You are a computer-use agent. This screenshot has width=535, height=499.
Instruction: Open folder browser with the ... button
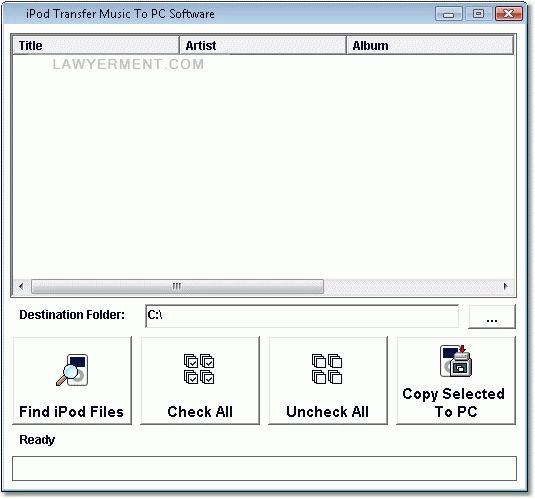(x=492, y=316)
